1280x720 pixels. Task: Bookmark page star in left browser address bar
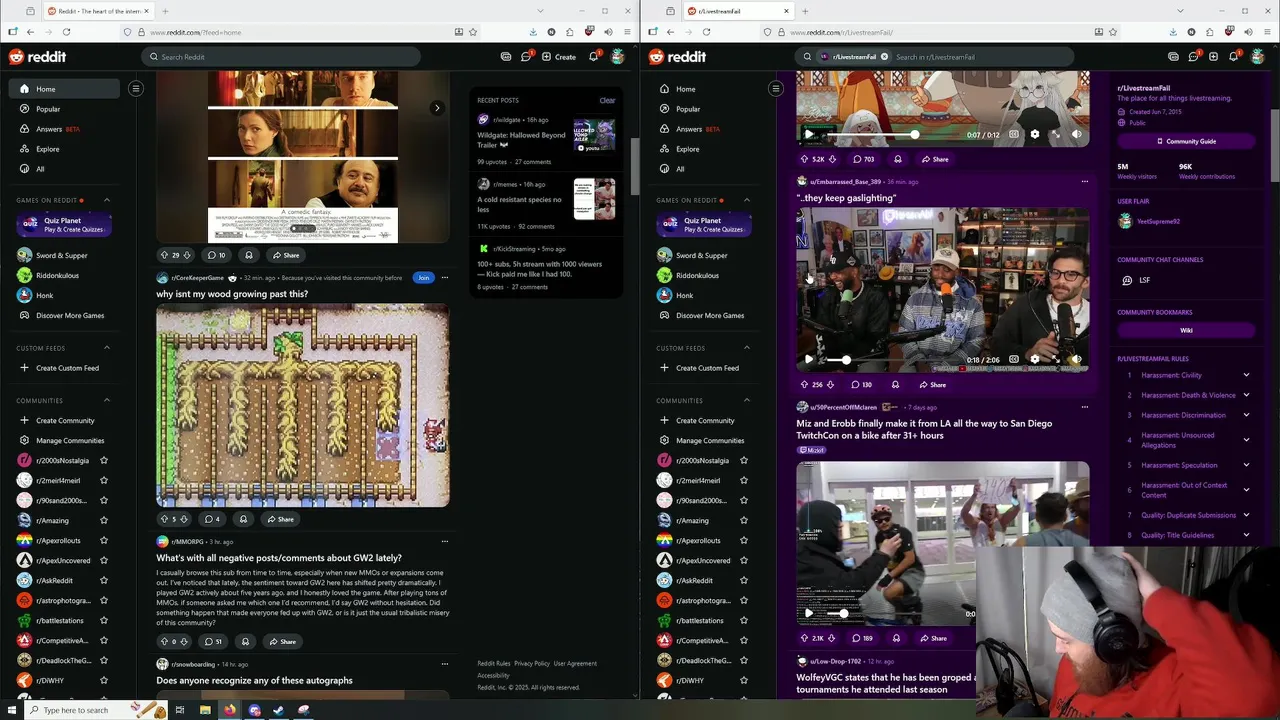(x=473, y=32)
